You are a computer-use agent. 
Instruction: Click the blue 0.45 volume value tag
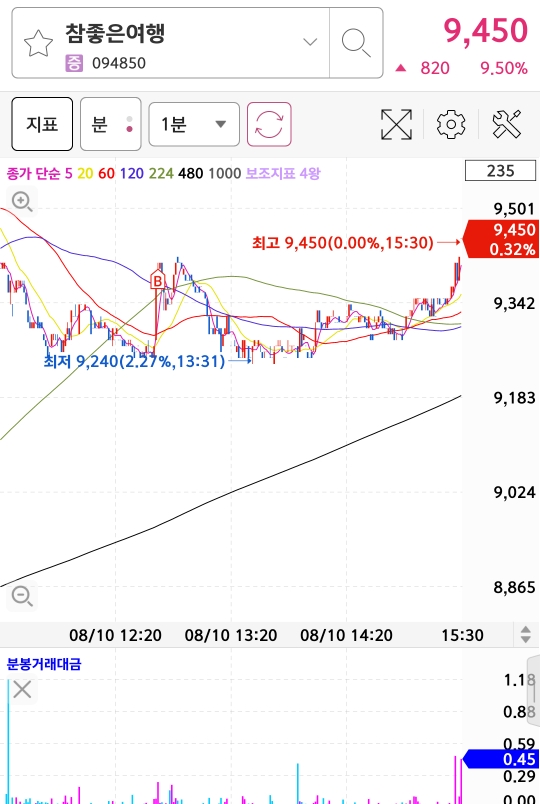point(501,759)
